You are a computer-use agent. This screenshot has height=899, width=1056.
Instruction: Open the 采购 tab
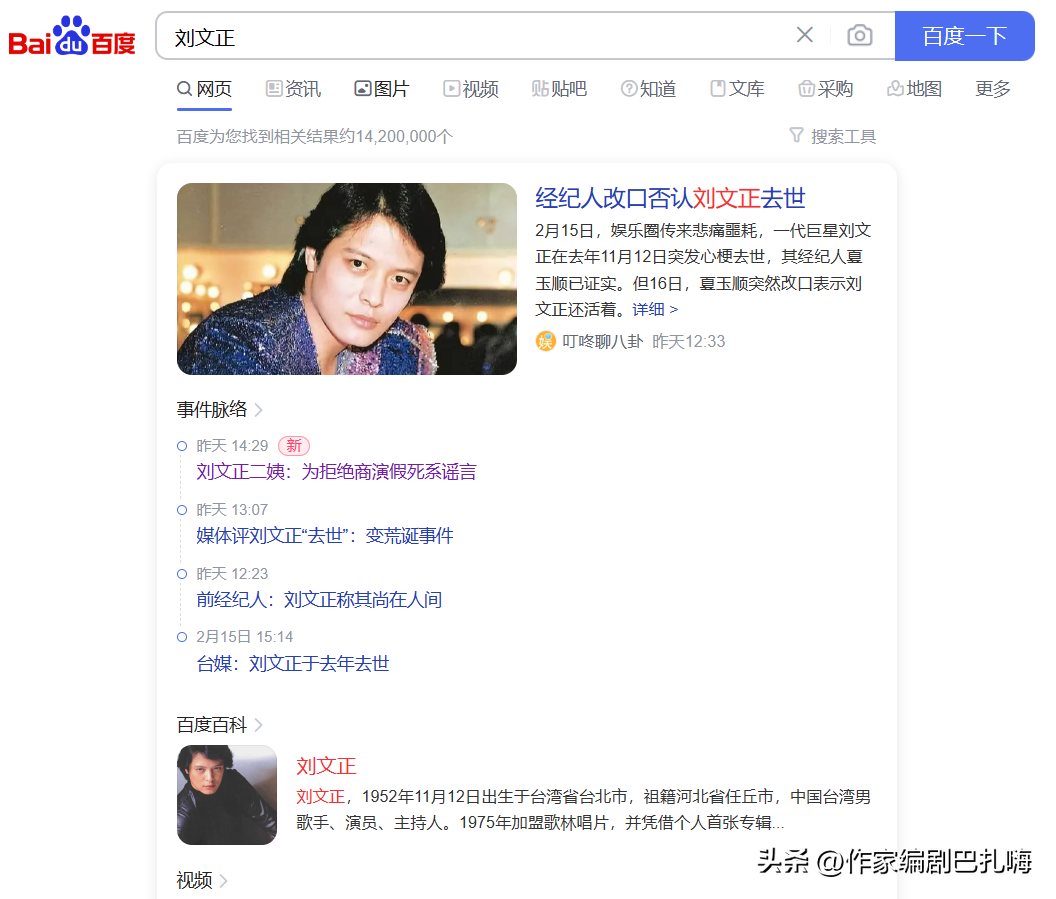pyautogui.click(x=826, y=89)
